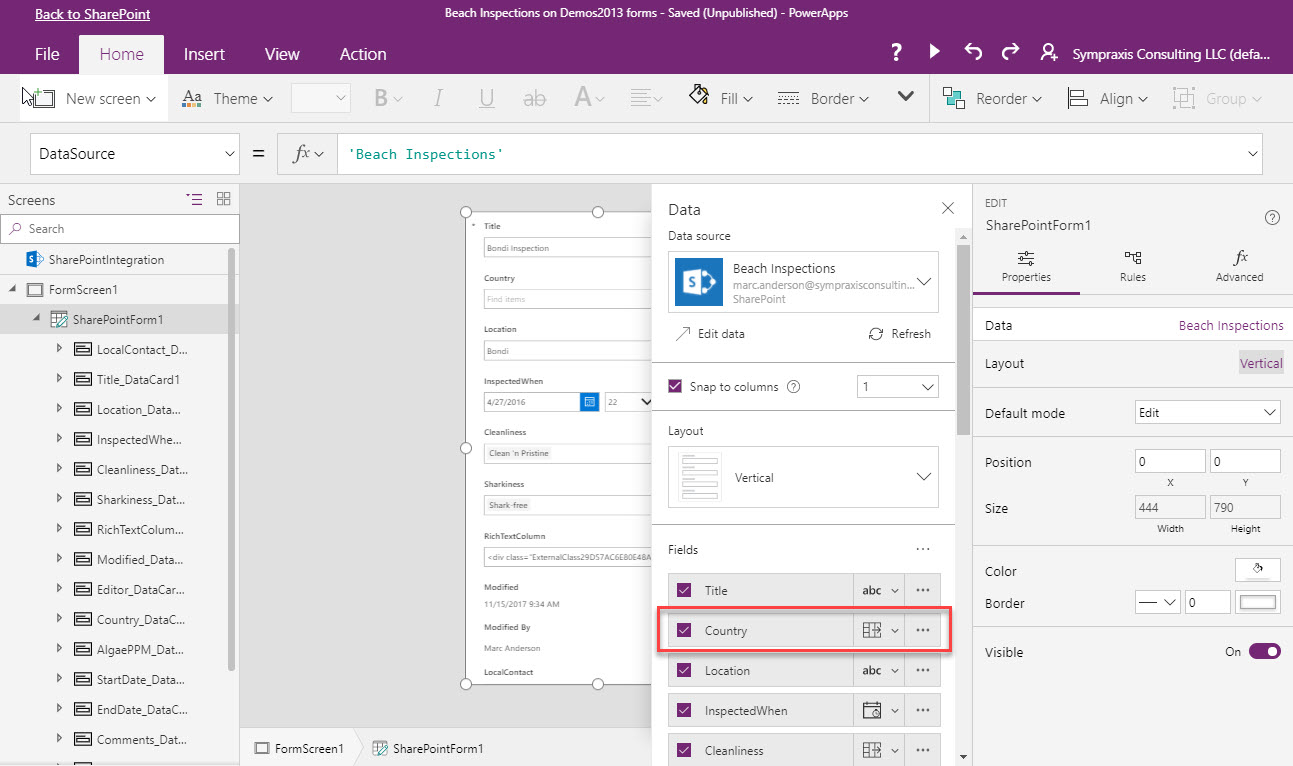The image size is (1293, 766).
Task: Click the Beach Inspections data link
Action: click(1231, 325)
